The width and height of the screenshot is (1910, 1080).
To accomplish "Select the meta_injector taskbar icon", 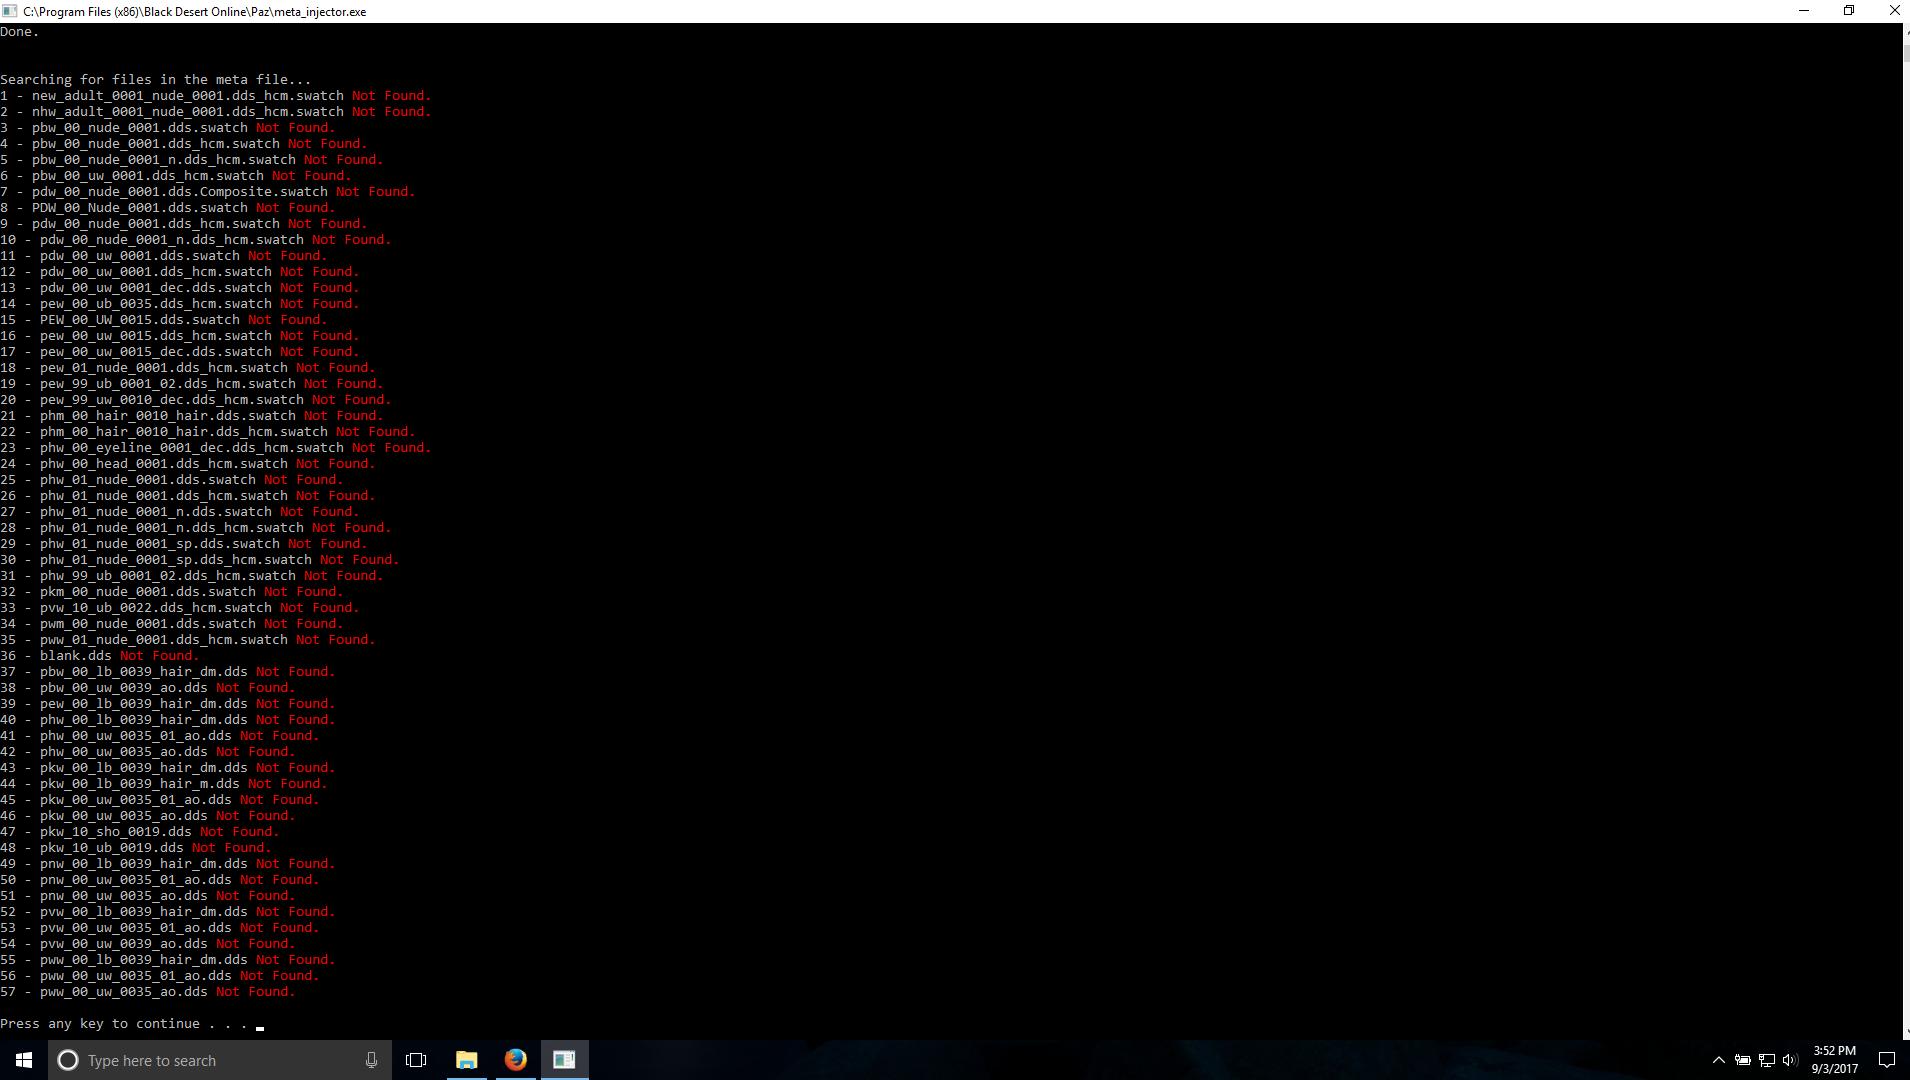I will point(564,1060).
